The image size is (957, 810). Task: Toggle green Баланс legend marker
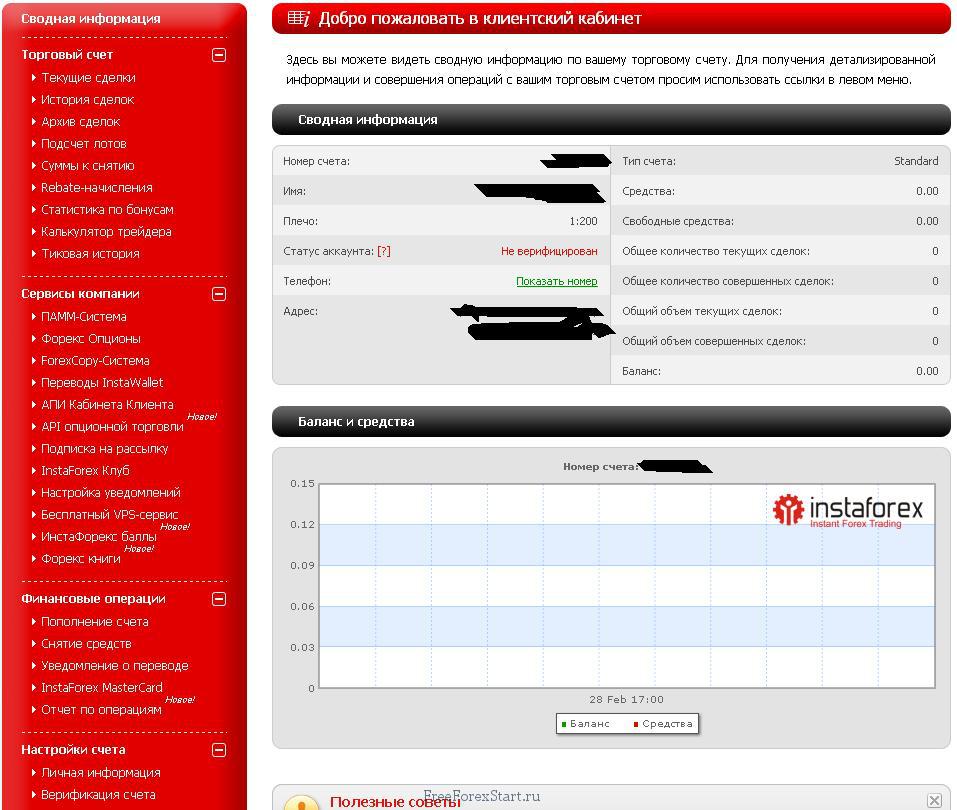click(565, 724)
